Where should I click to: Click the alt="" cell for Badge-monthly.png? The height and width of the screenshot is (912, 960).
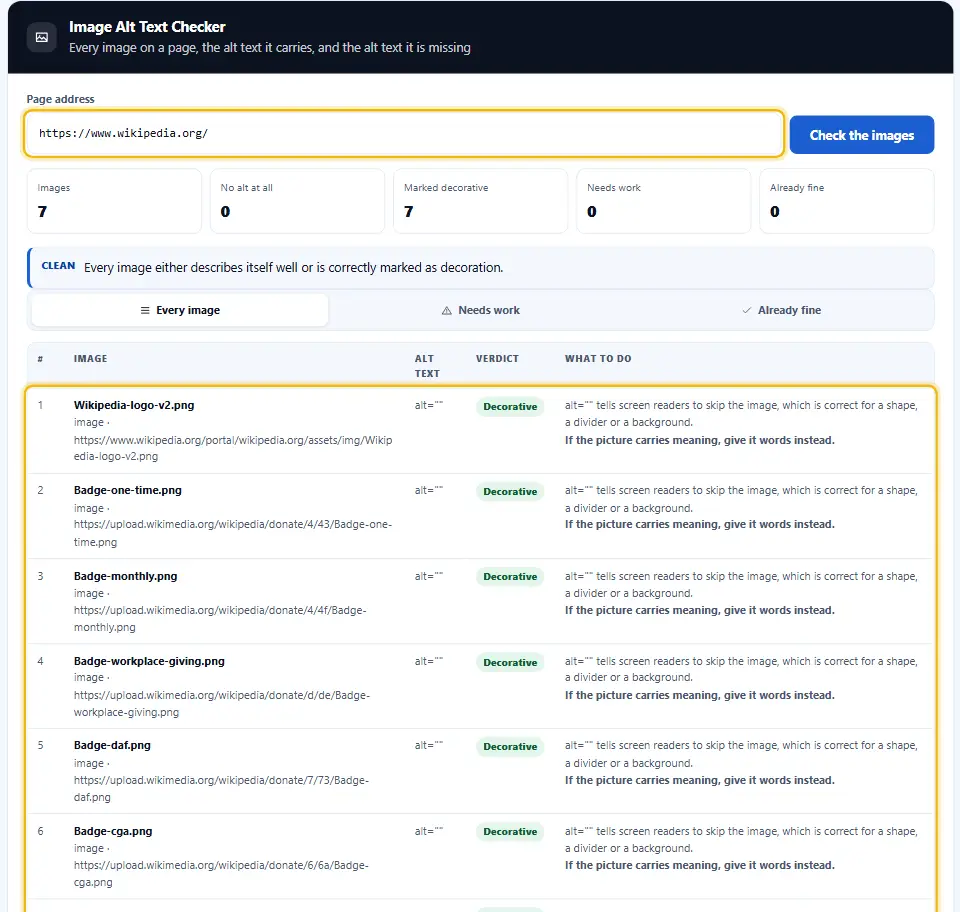(x=429, y=576)
